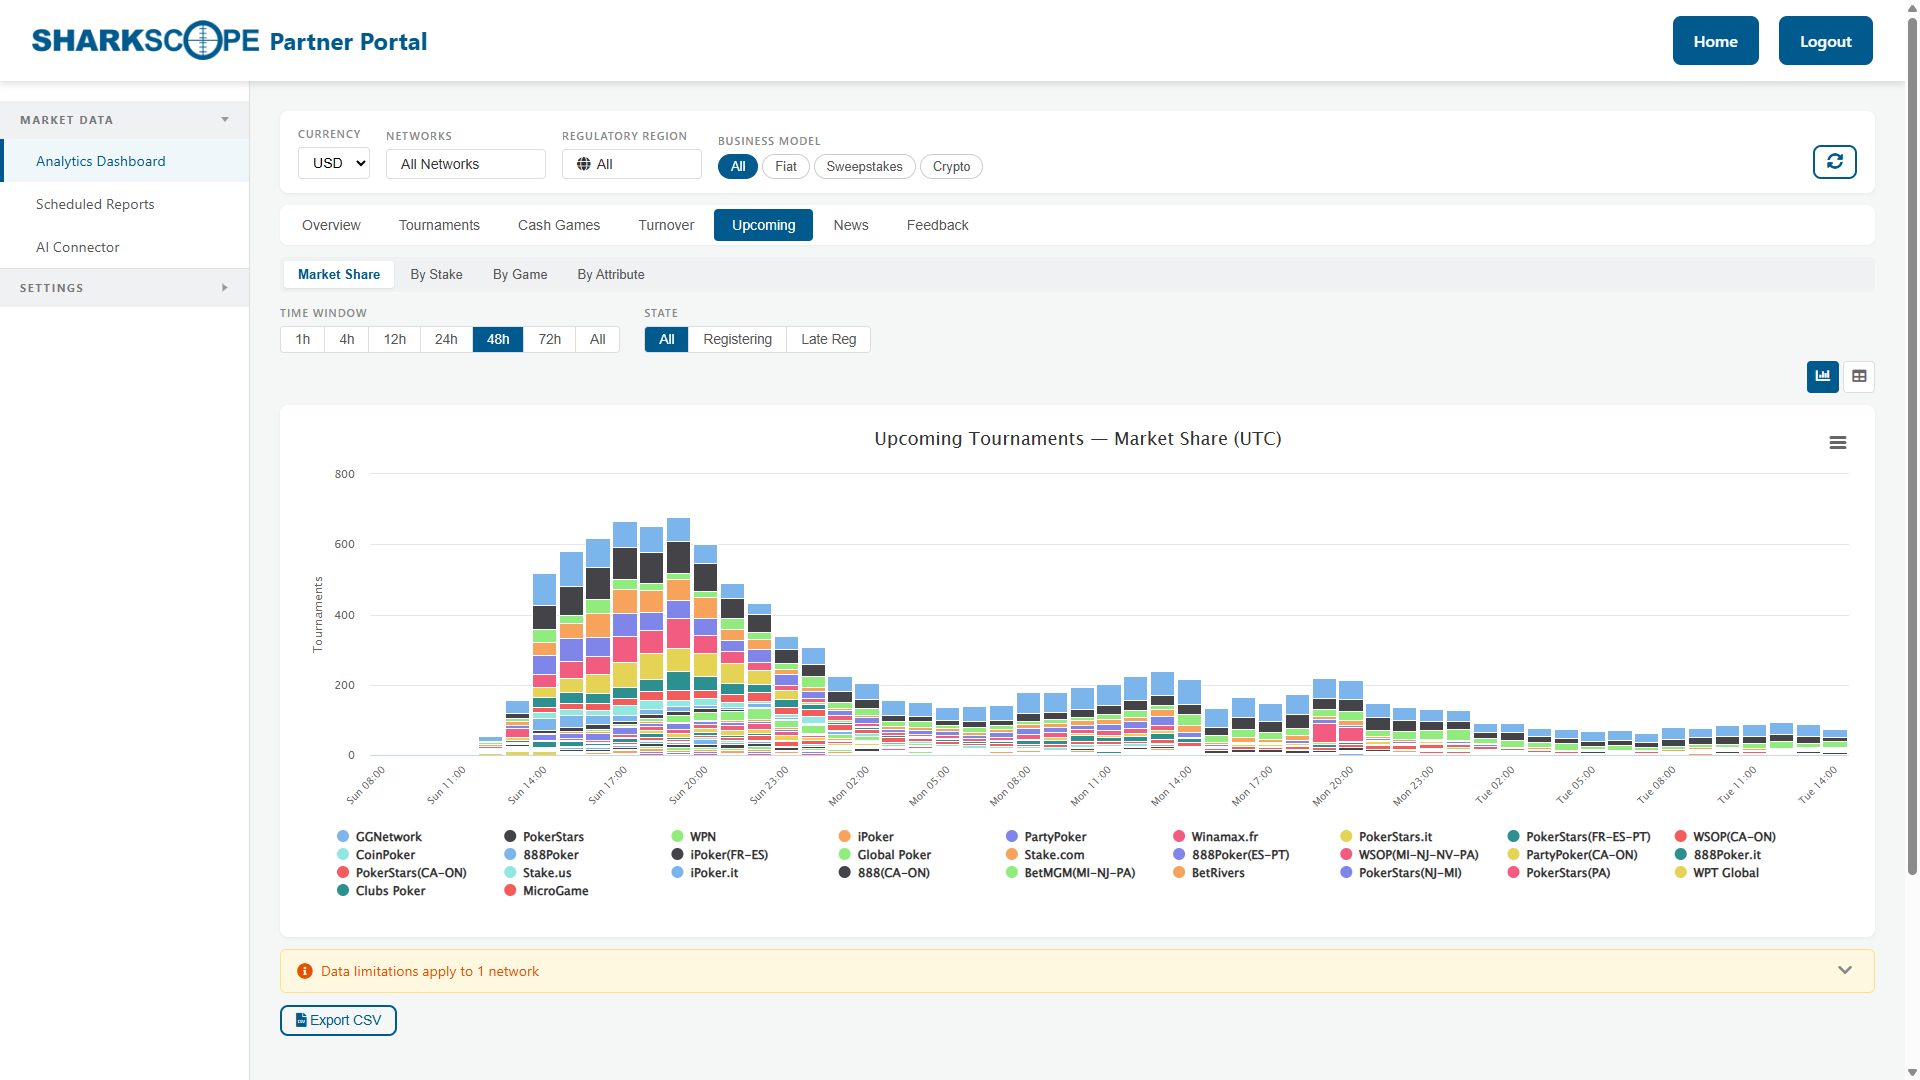This screenshot has height=1080, width=1920.
Task: Open the chart hamburger menu
Action: tap(1838, 442)
